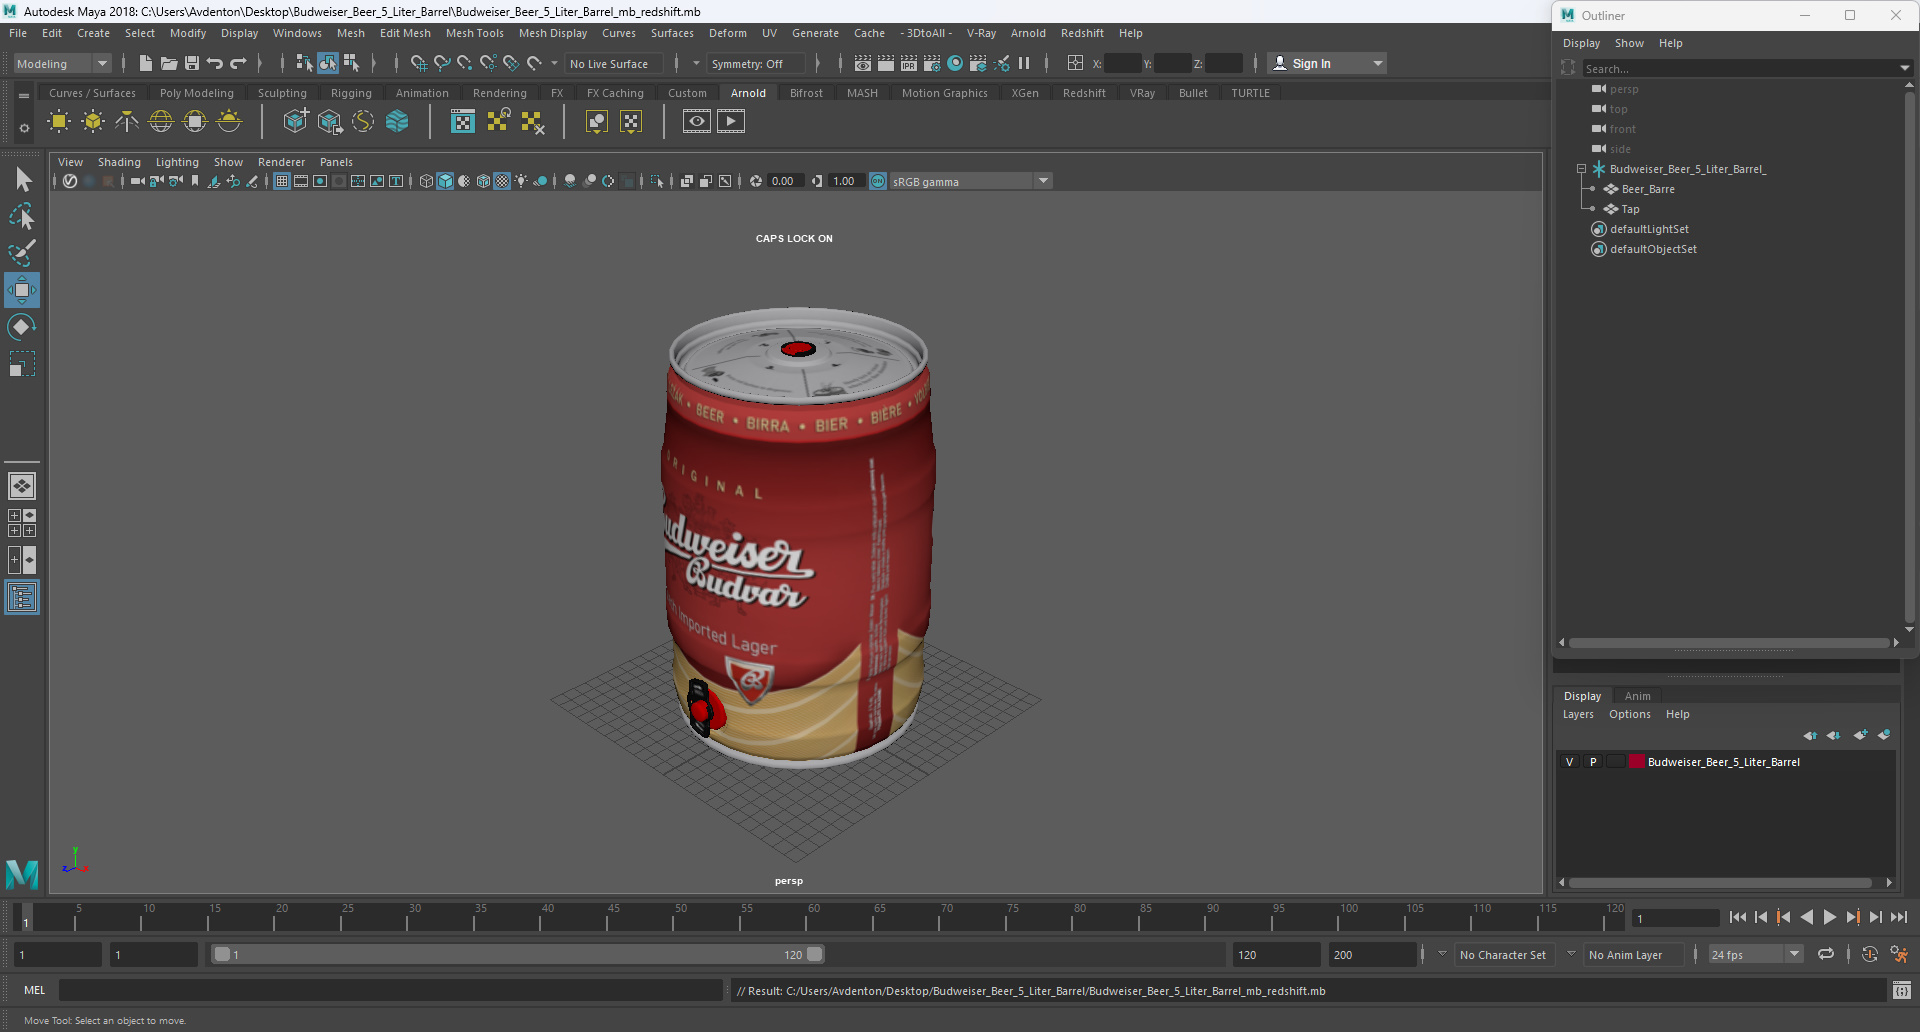This screenshot has height=1032, width=1920.
Task: Create Arnold area light shelf icon
Action: 59,122
